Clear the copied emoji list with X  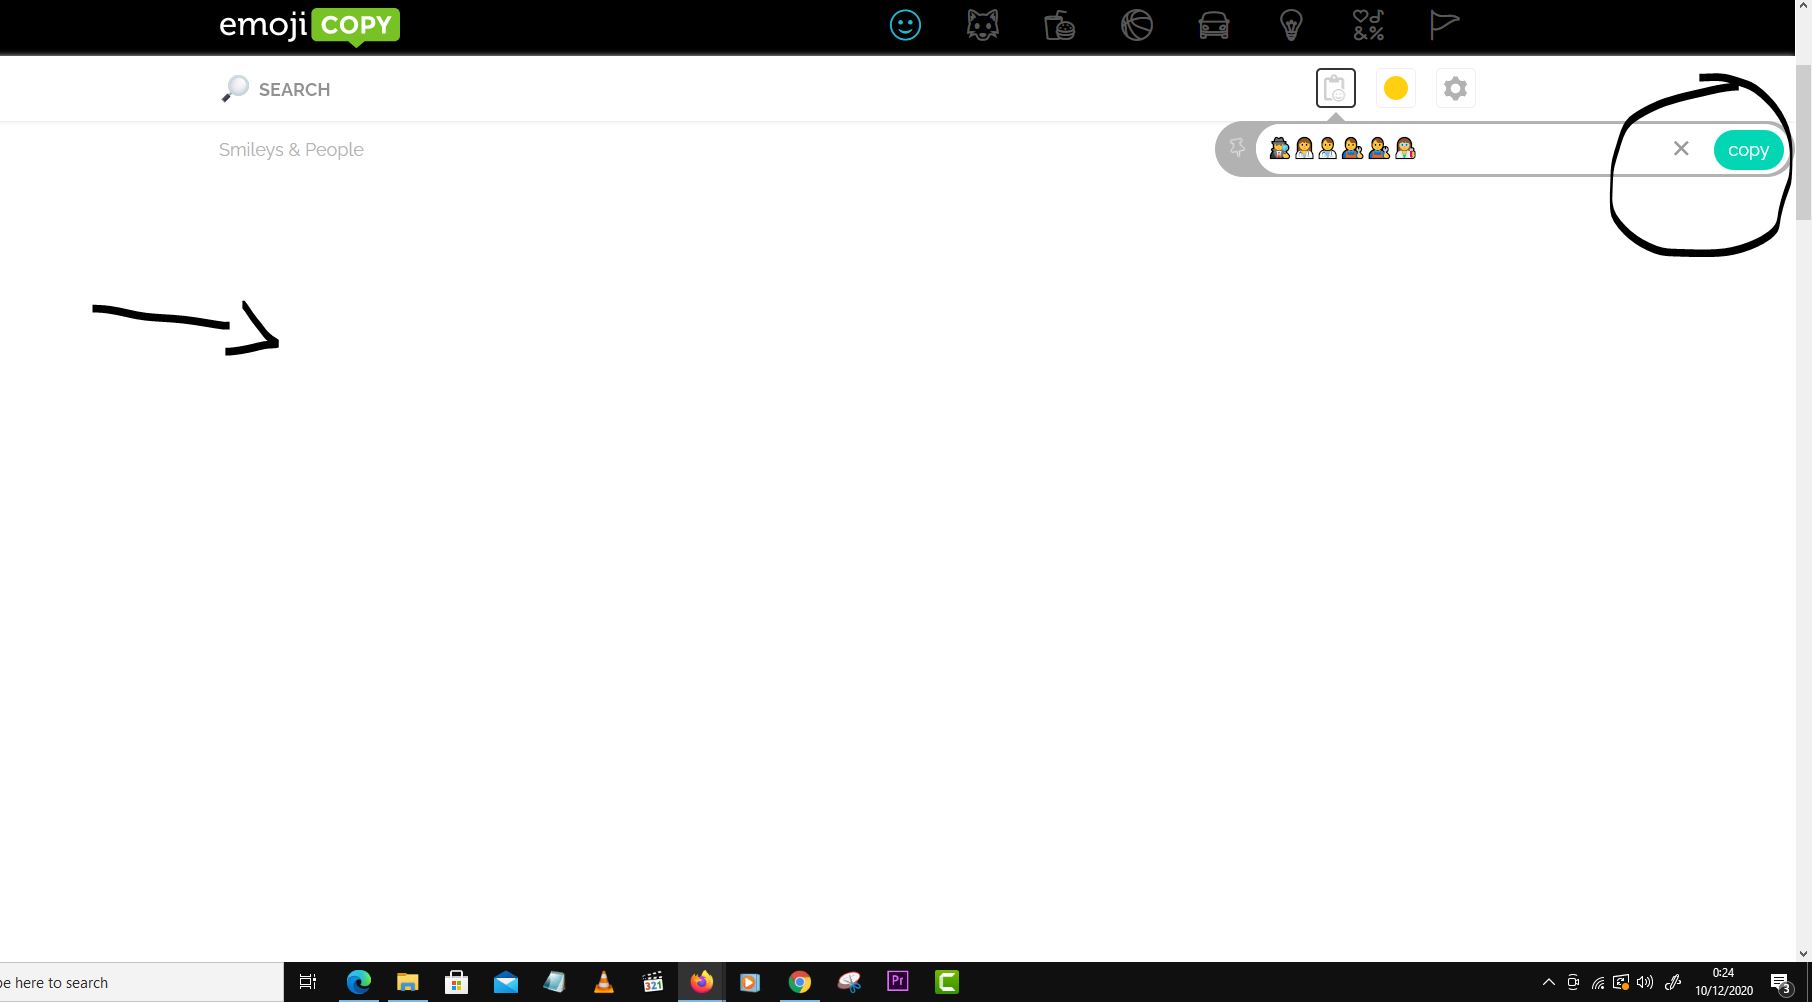pos(1681,149)
